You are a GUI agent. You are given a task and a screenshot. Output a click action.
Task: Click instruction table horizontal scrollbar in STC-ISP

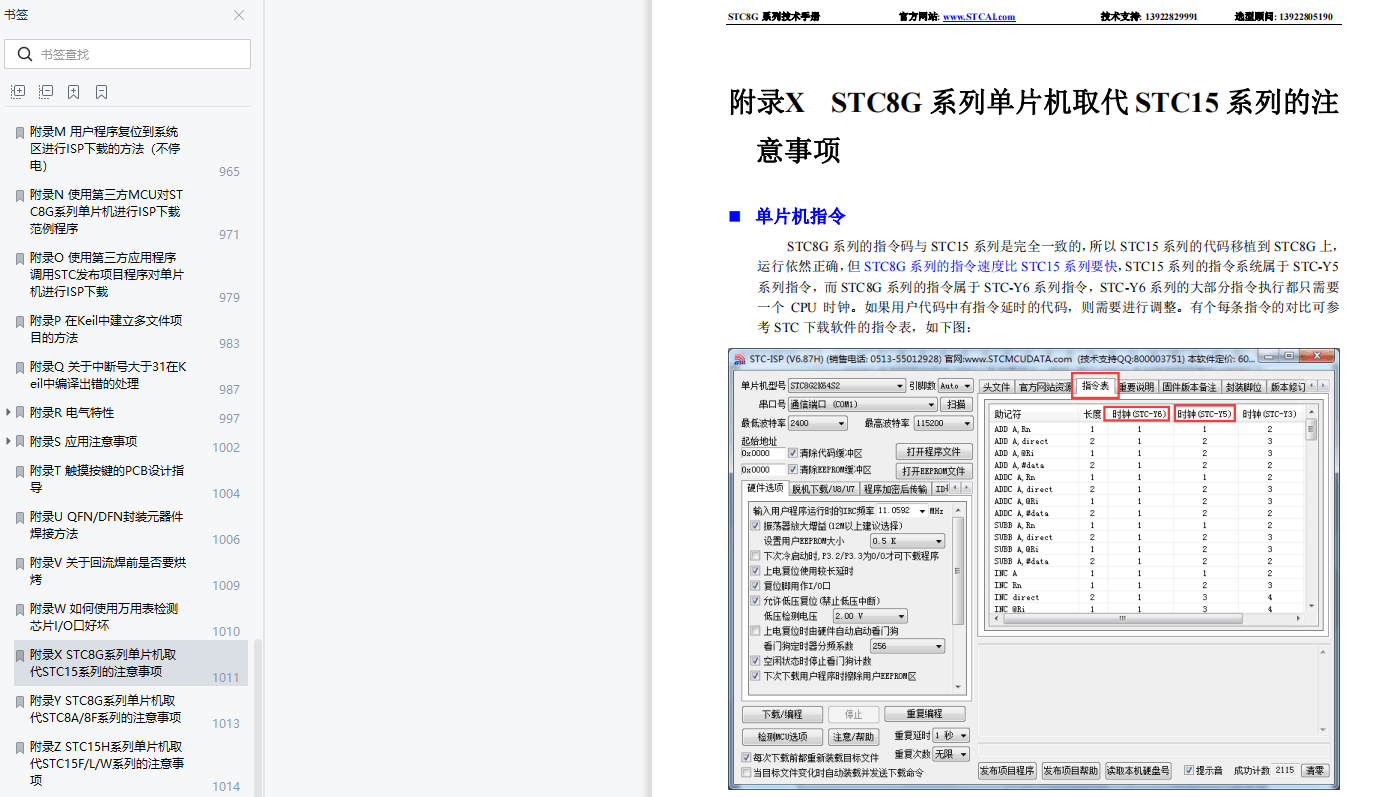1147,618
